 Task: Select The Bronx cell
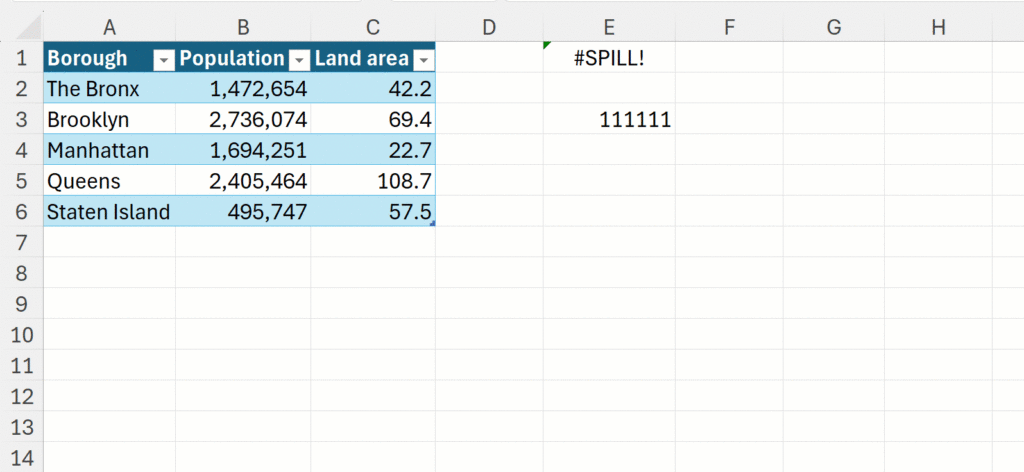click(x=109, y=88)
